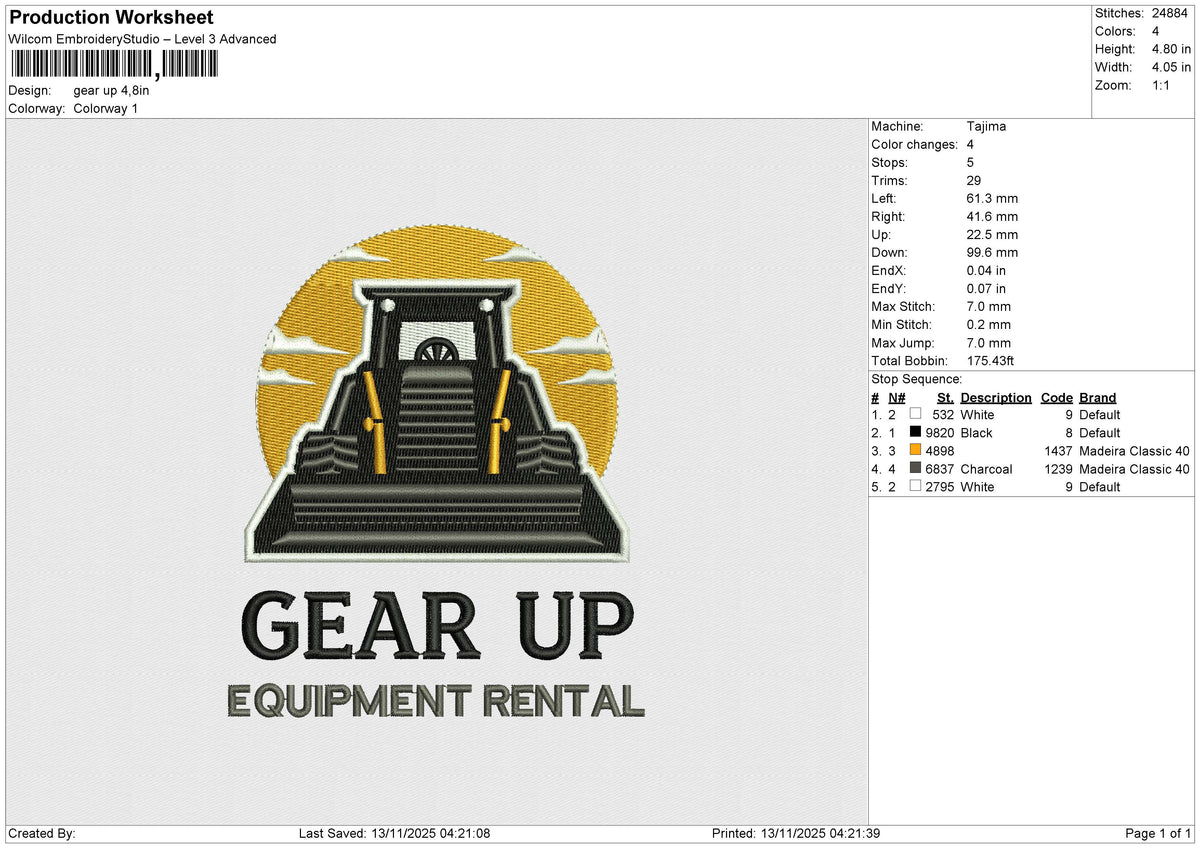The height and width of the screenshot is (848, 1200).
Task: Select the Trims value 29
Action: tap(975, 180)
